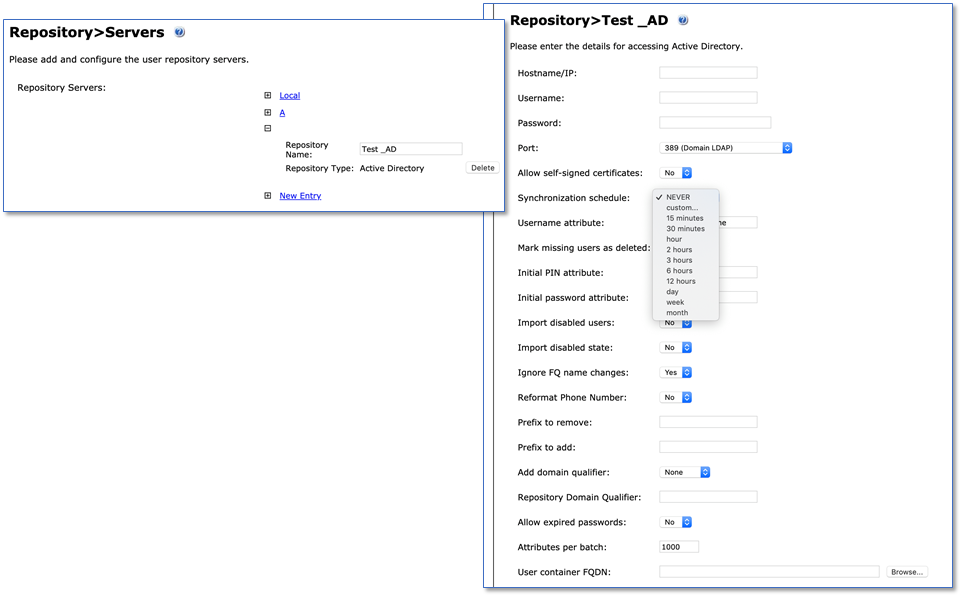This screenshot has height=597, width=962.
Task: Open help for Repository>Test _AD page
Action: 683,20
